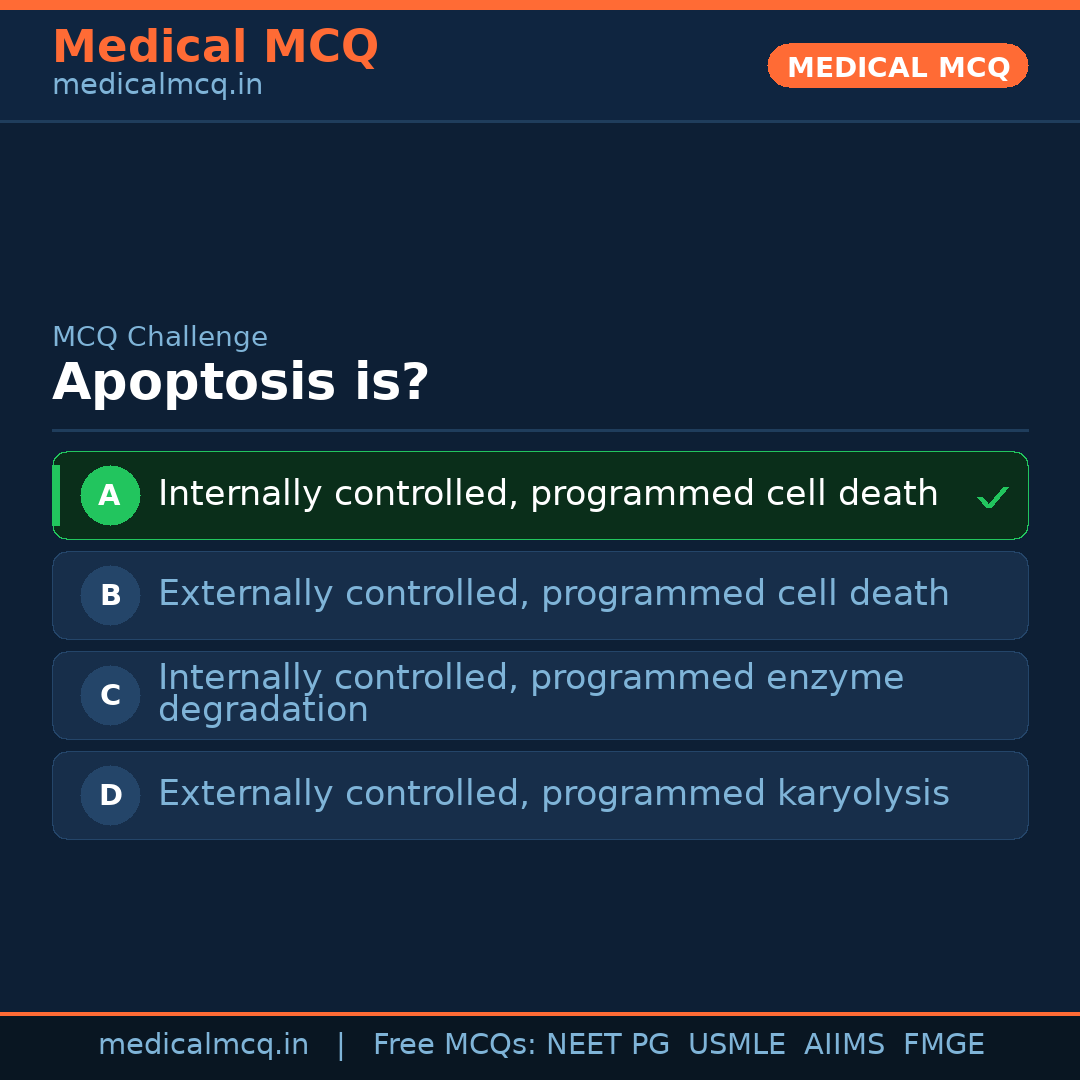
Task: Click the green bar beside option A
Action: (x=56, y=495)
